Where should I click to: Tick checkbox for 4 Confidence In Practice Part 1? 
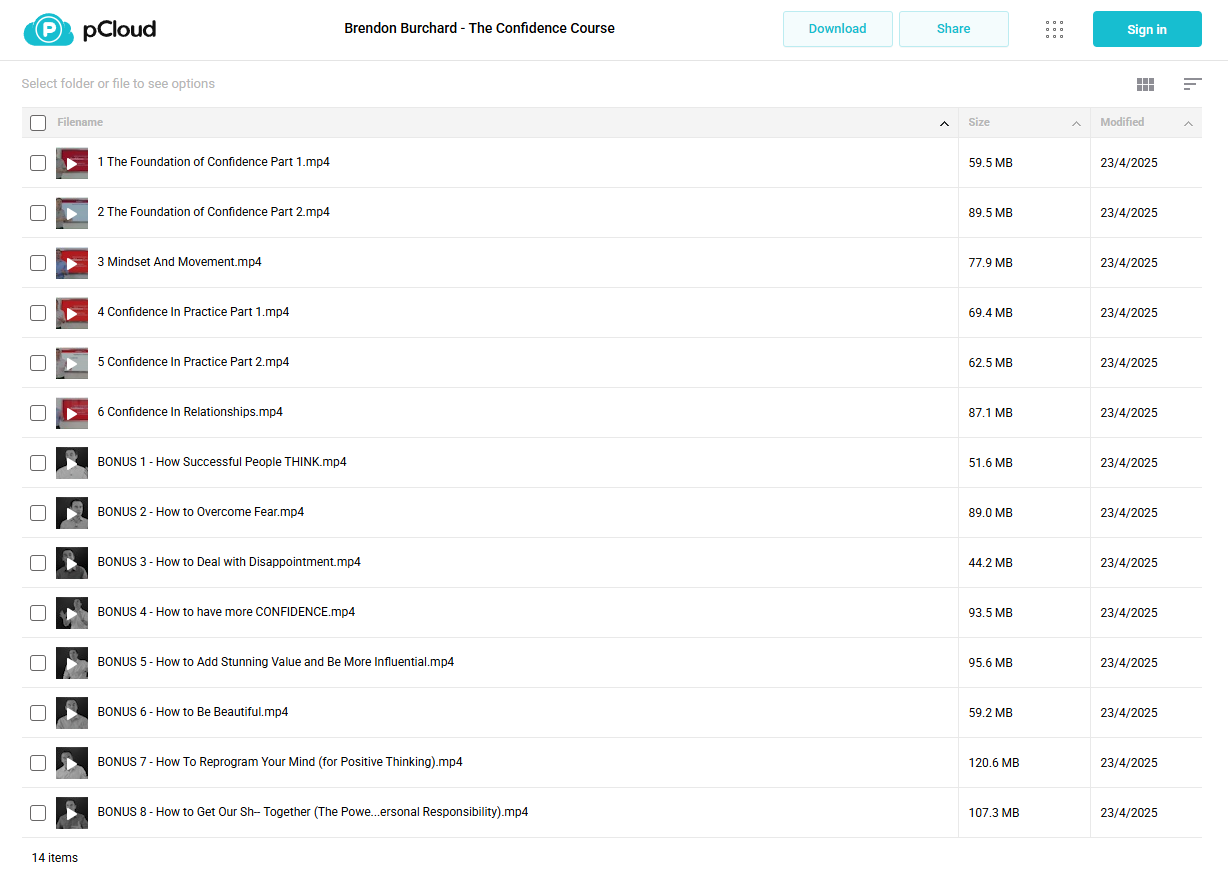[x=38, y=313]
